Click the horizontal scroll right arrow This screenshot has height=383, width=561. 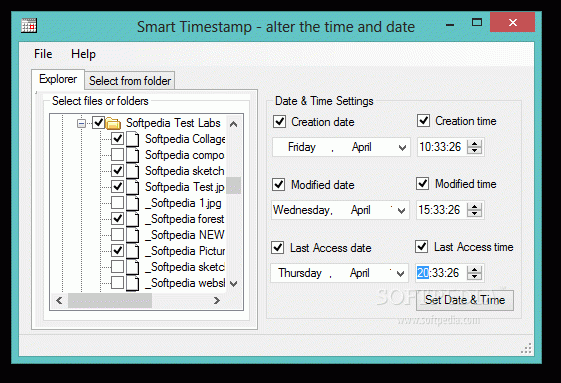216,300
